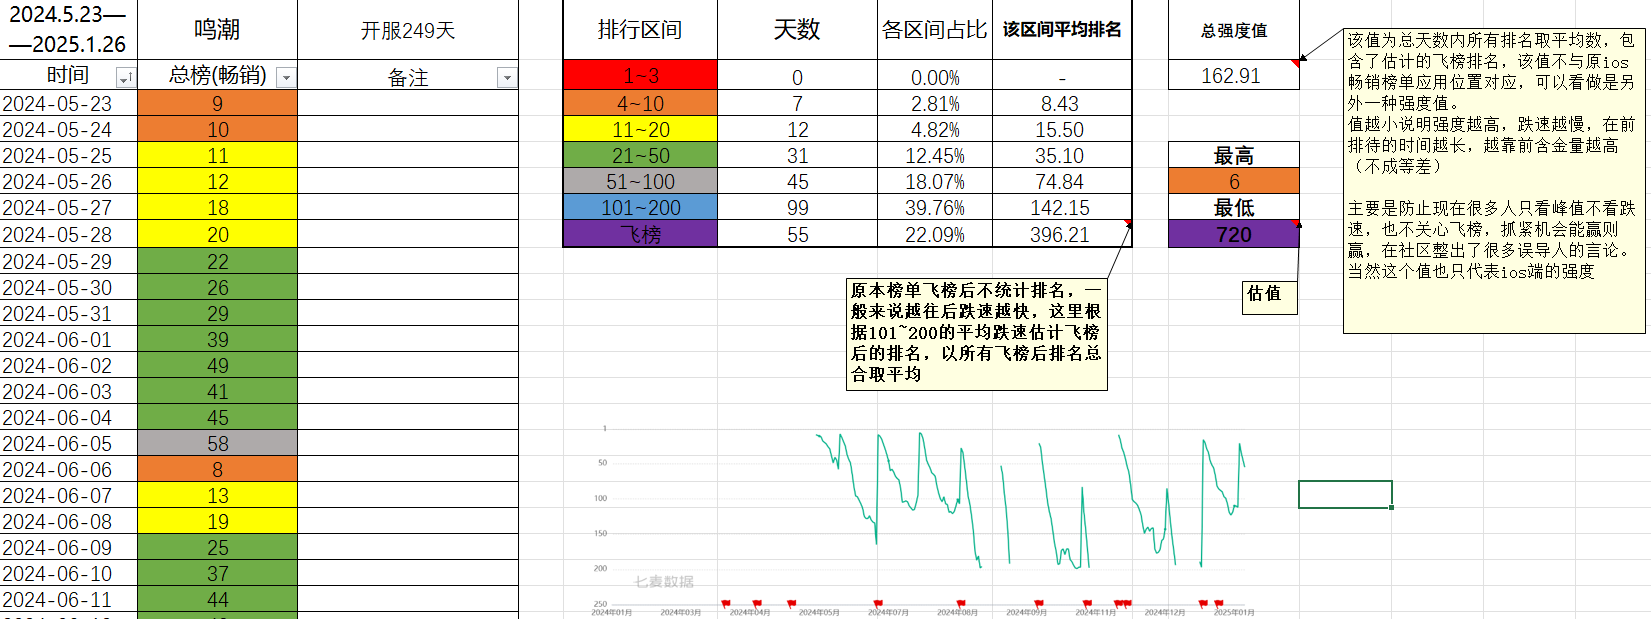1651x619 pixels.
Task: Click the 排行区间 table header
Action: [x=640, y=30]
